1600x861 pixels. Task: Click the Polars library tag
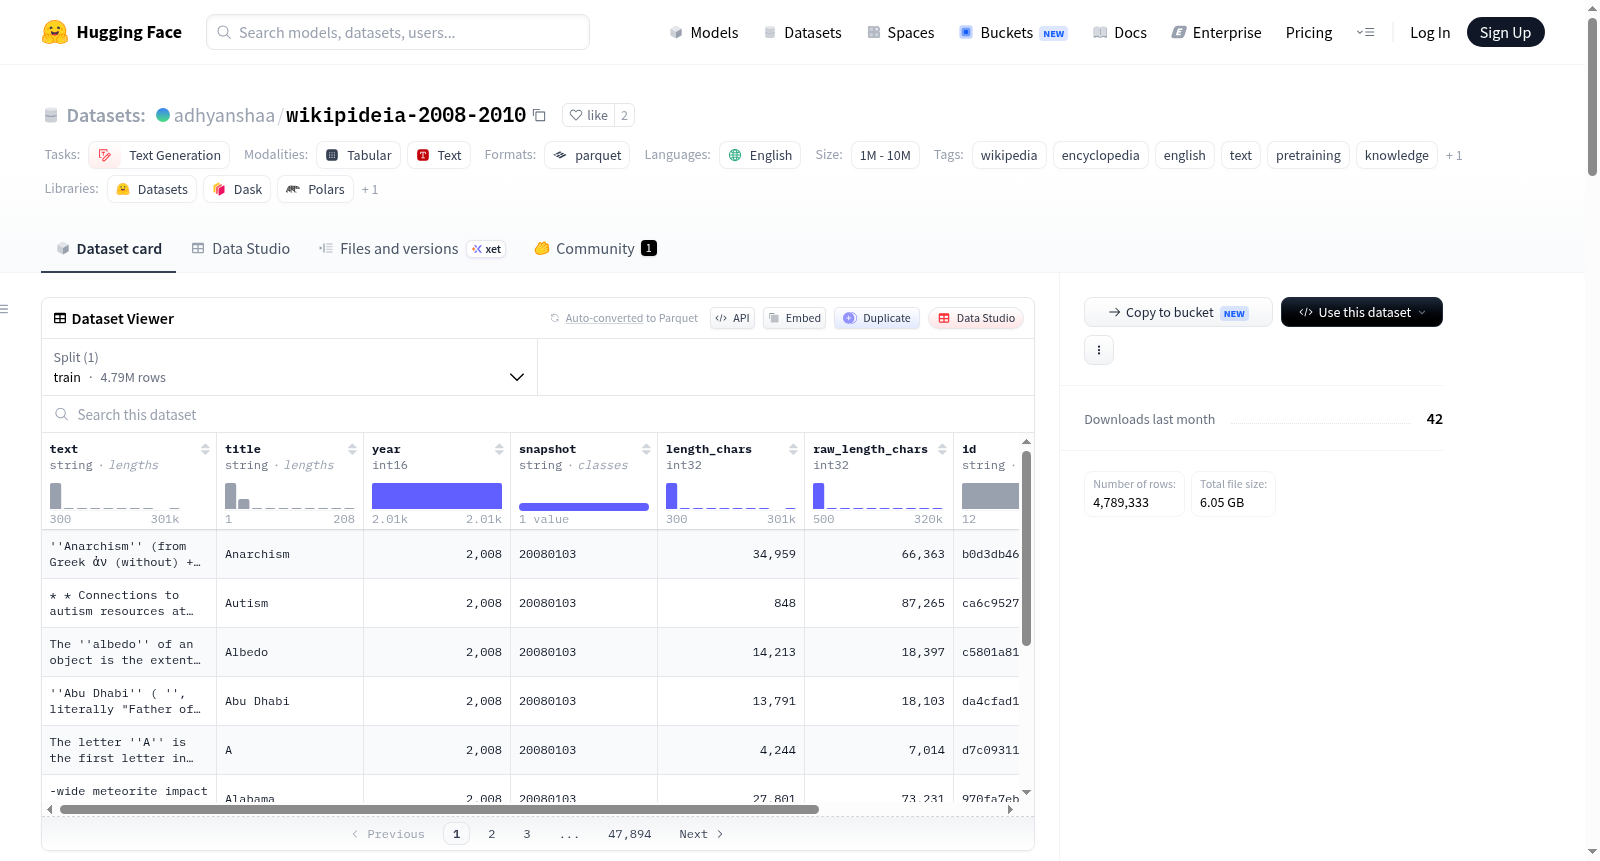315,189
